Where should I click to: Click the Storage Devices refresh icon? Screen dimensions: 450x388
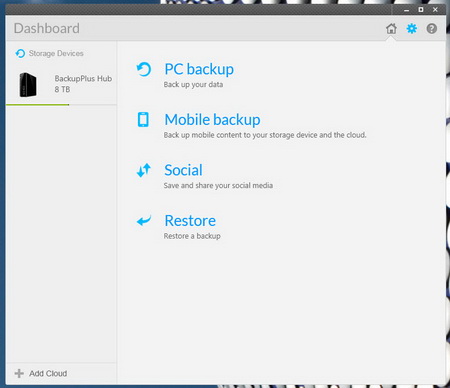tap(20, 53)
